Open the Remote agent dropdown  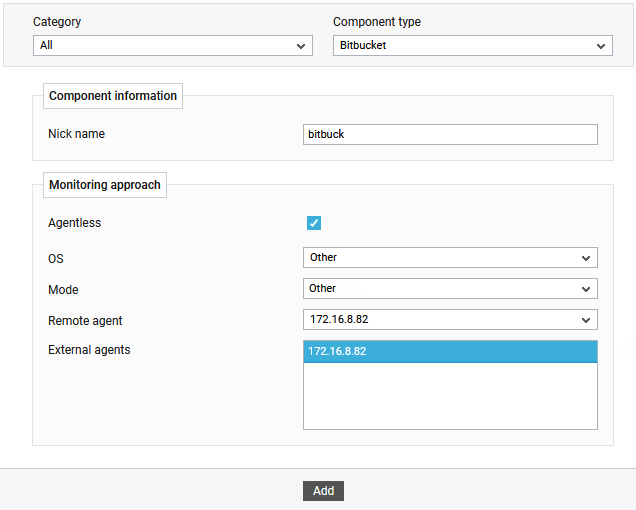pos(450,320)
